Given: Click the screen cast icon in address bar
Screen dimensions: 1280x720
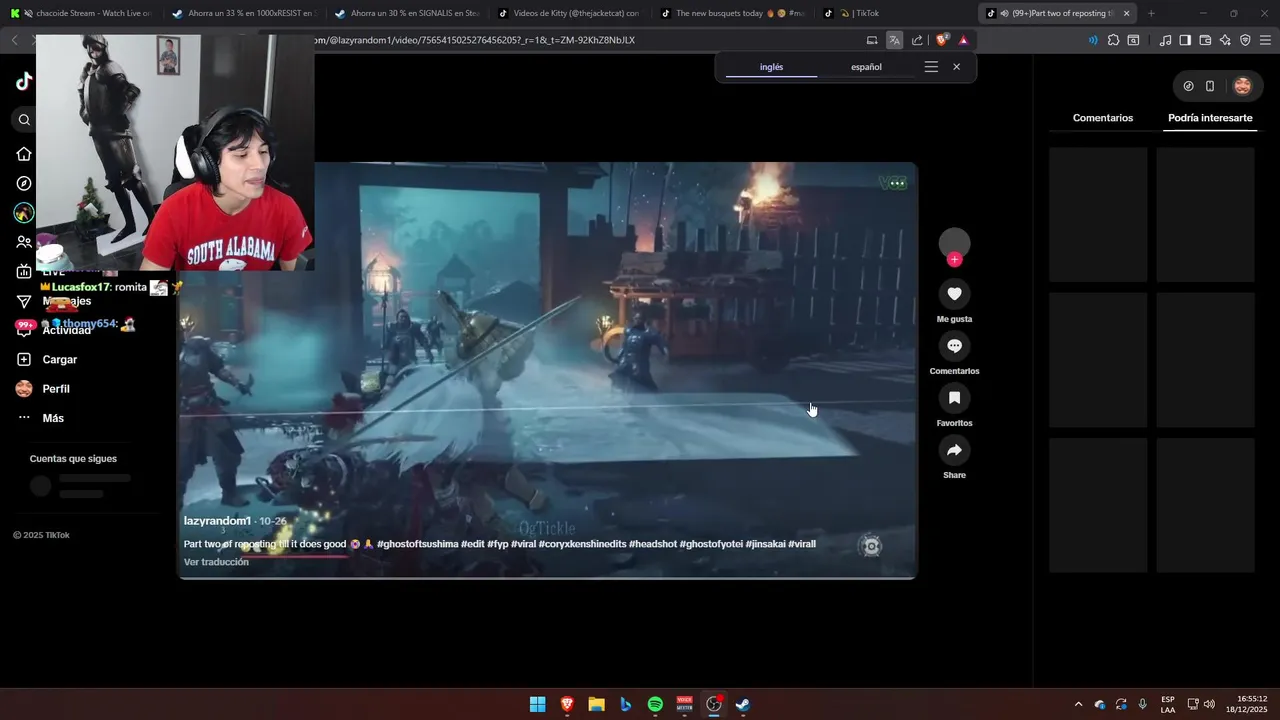Looking at the screenshot, I should pos(872,40).
